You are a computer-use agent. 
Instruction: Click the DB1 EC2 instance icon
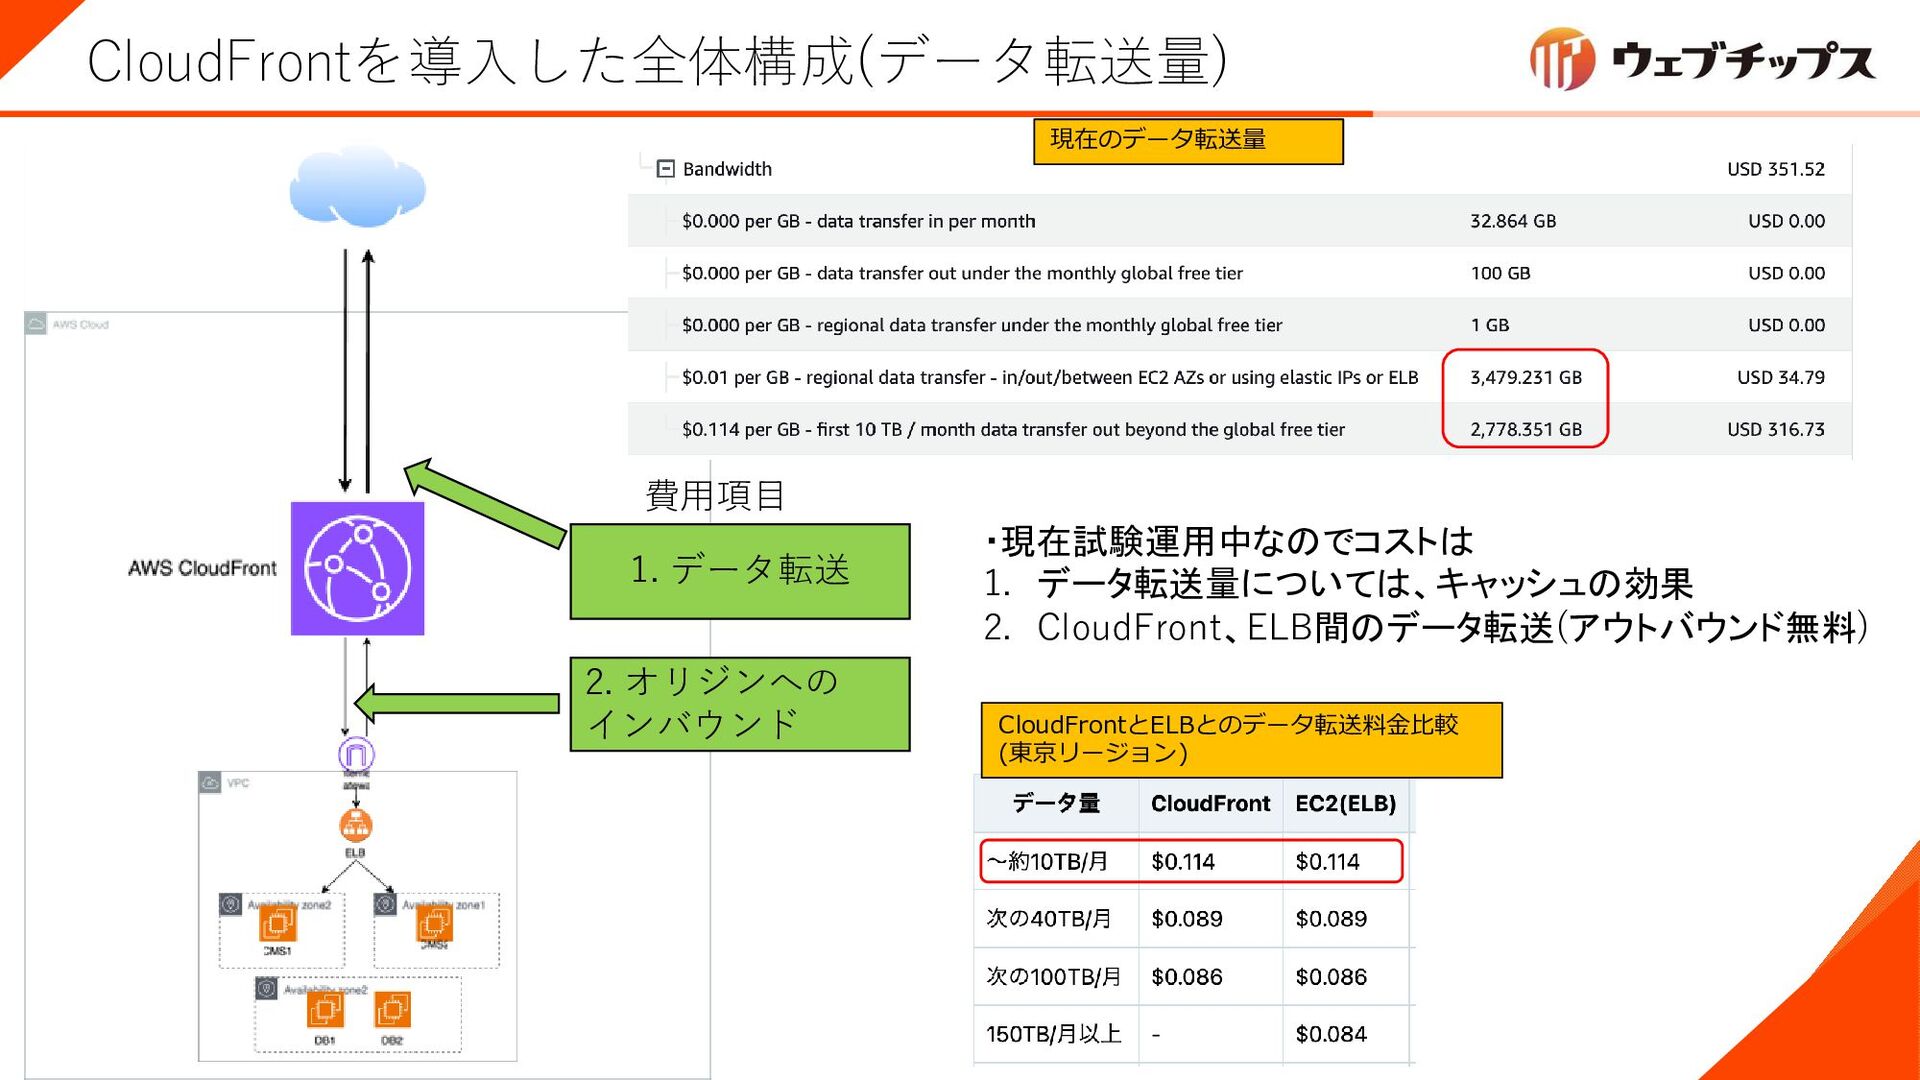coord(325,1010)
